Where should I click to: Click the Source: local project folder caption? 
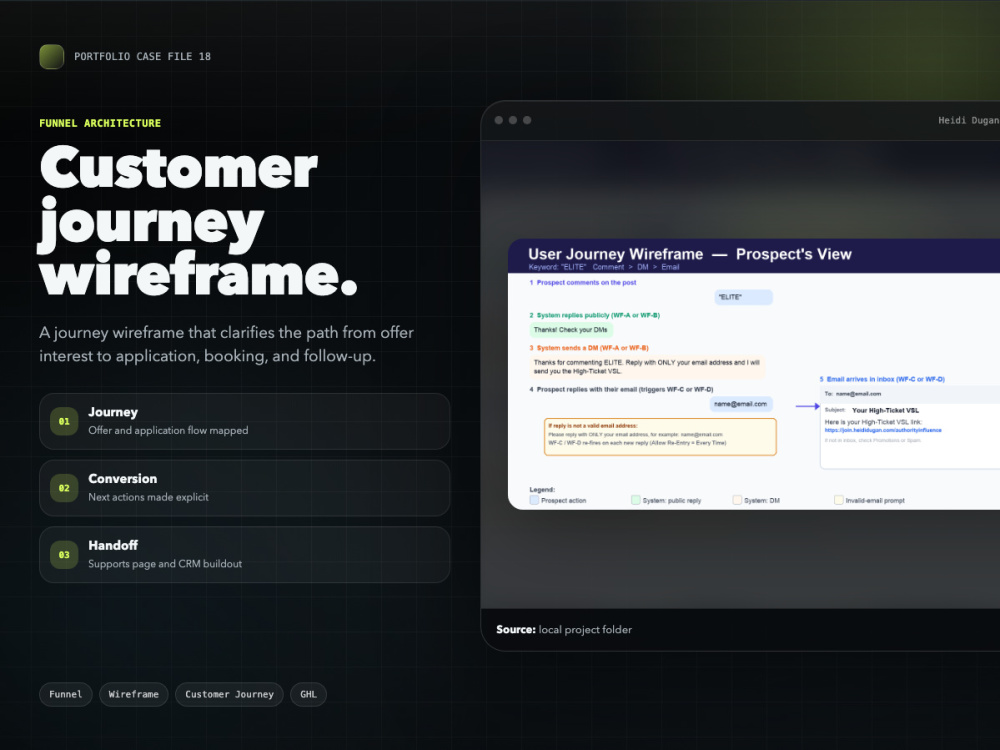pos(564,629)
